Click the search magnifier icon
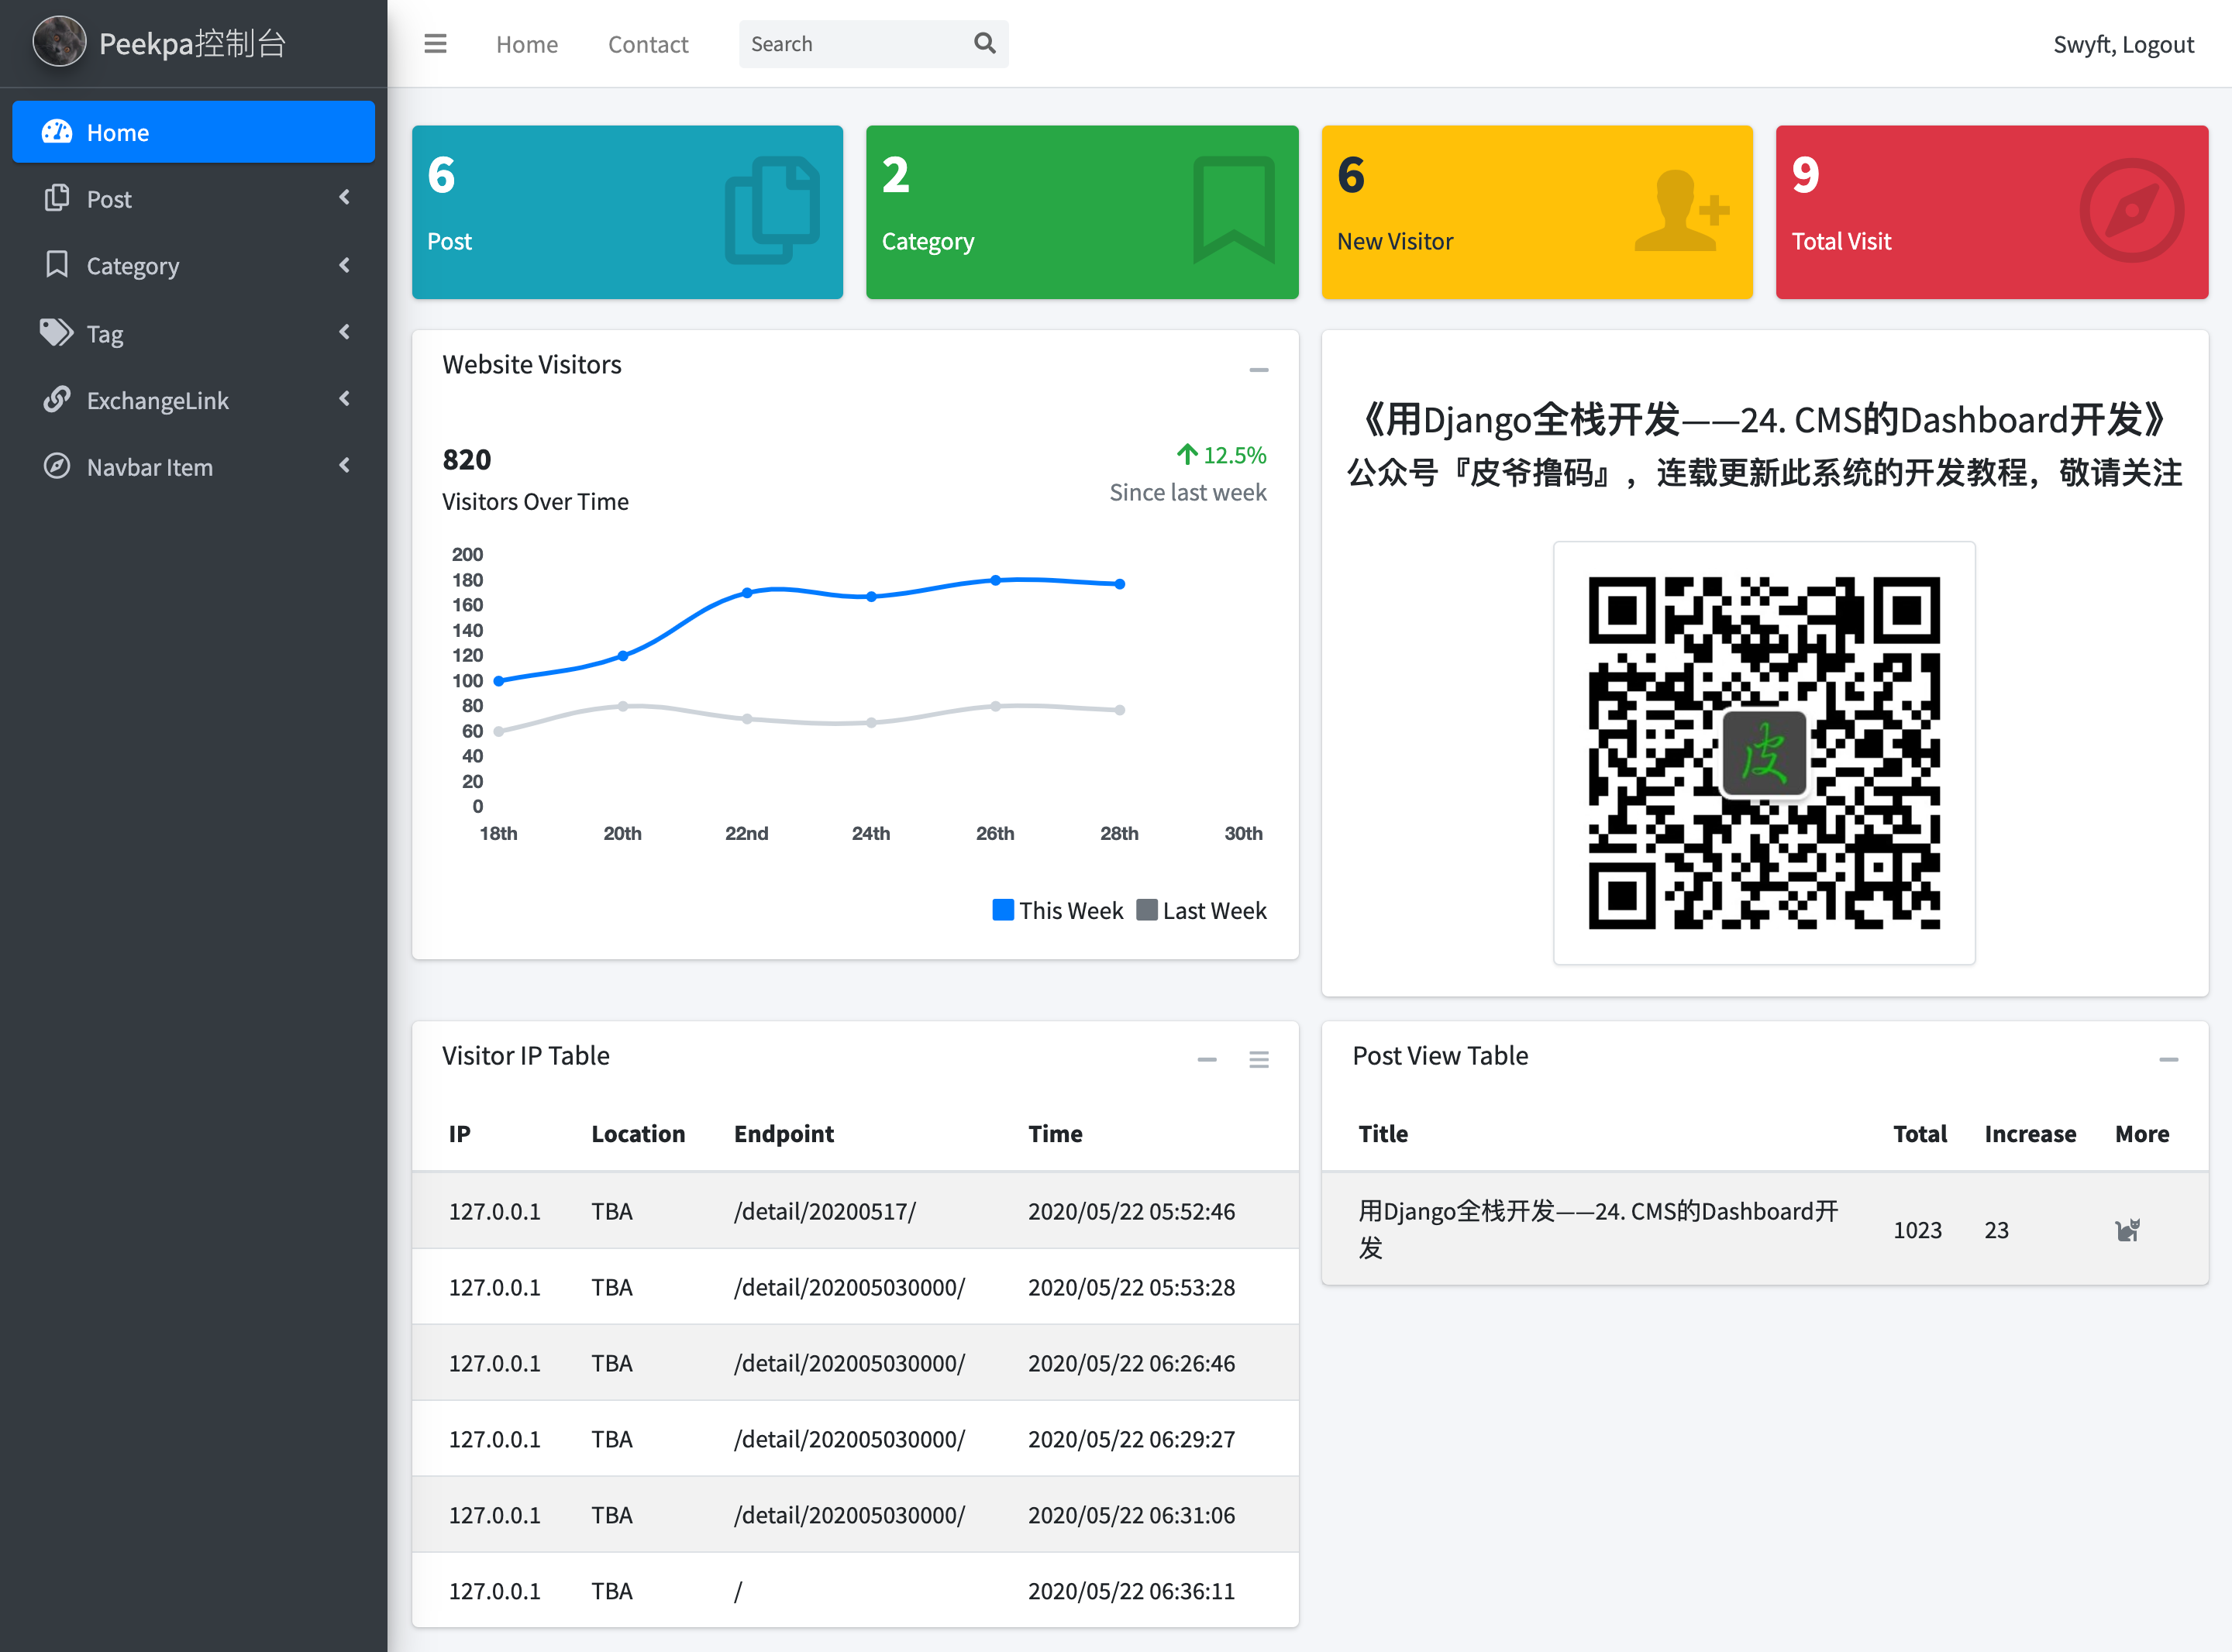The width and height of the screenshot is (2232, 1652). pyautogui.click(x=984, y=44)
